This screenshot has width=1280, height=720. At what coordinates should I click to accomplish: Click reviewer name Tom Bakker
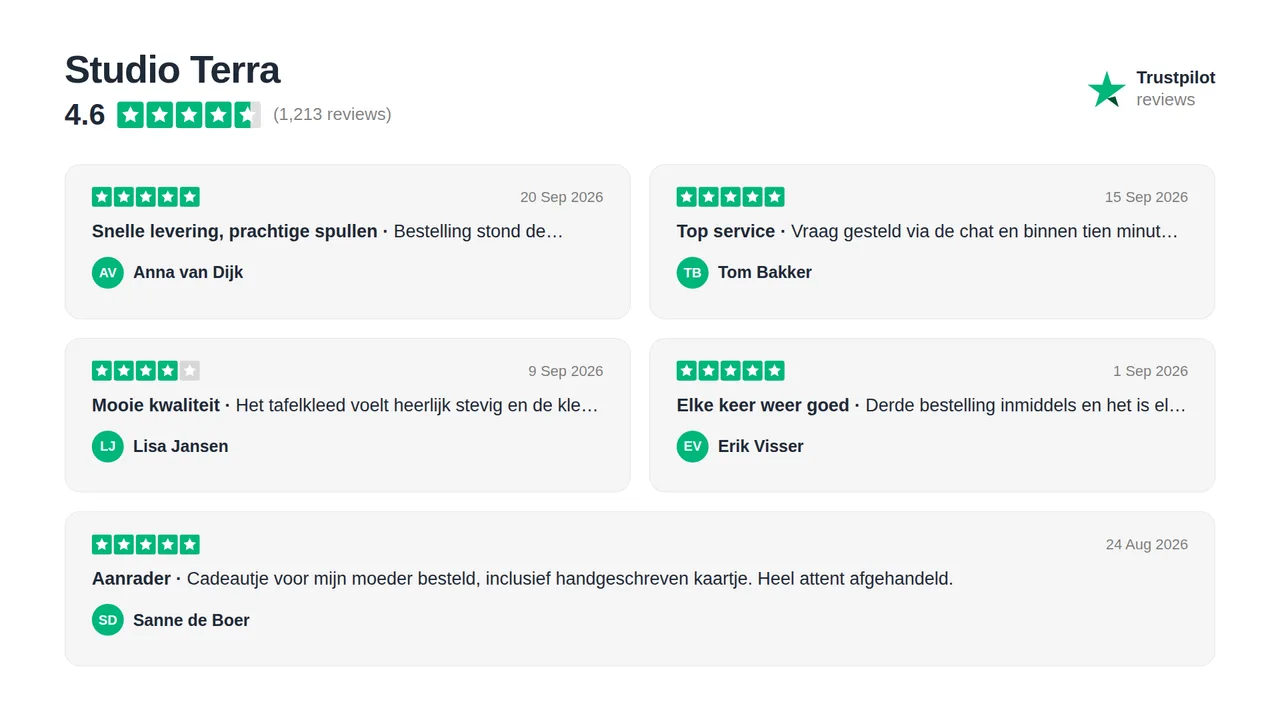765,272
